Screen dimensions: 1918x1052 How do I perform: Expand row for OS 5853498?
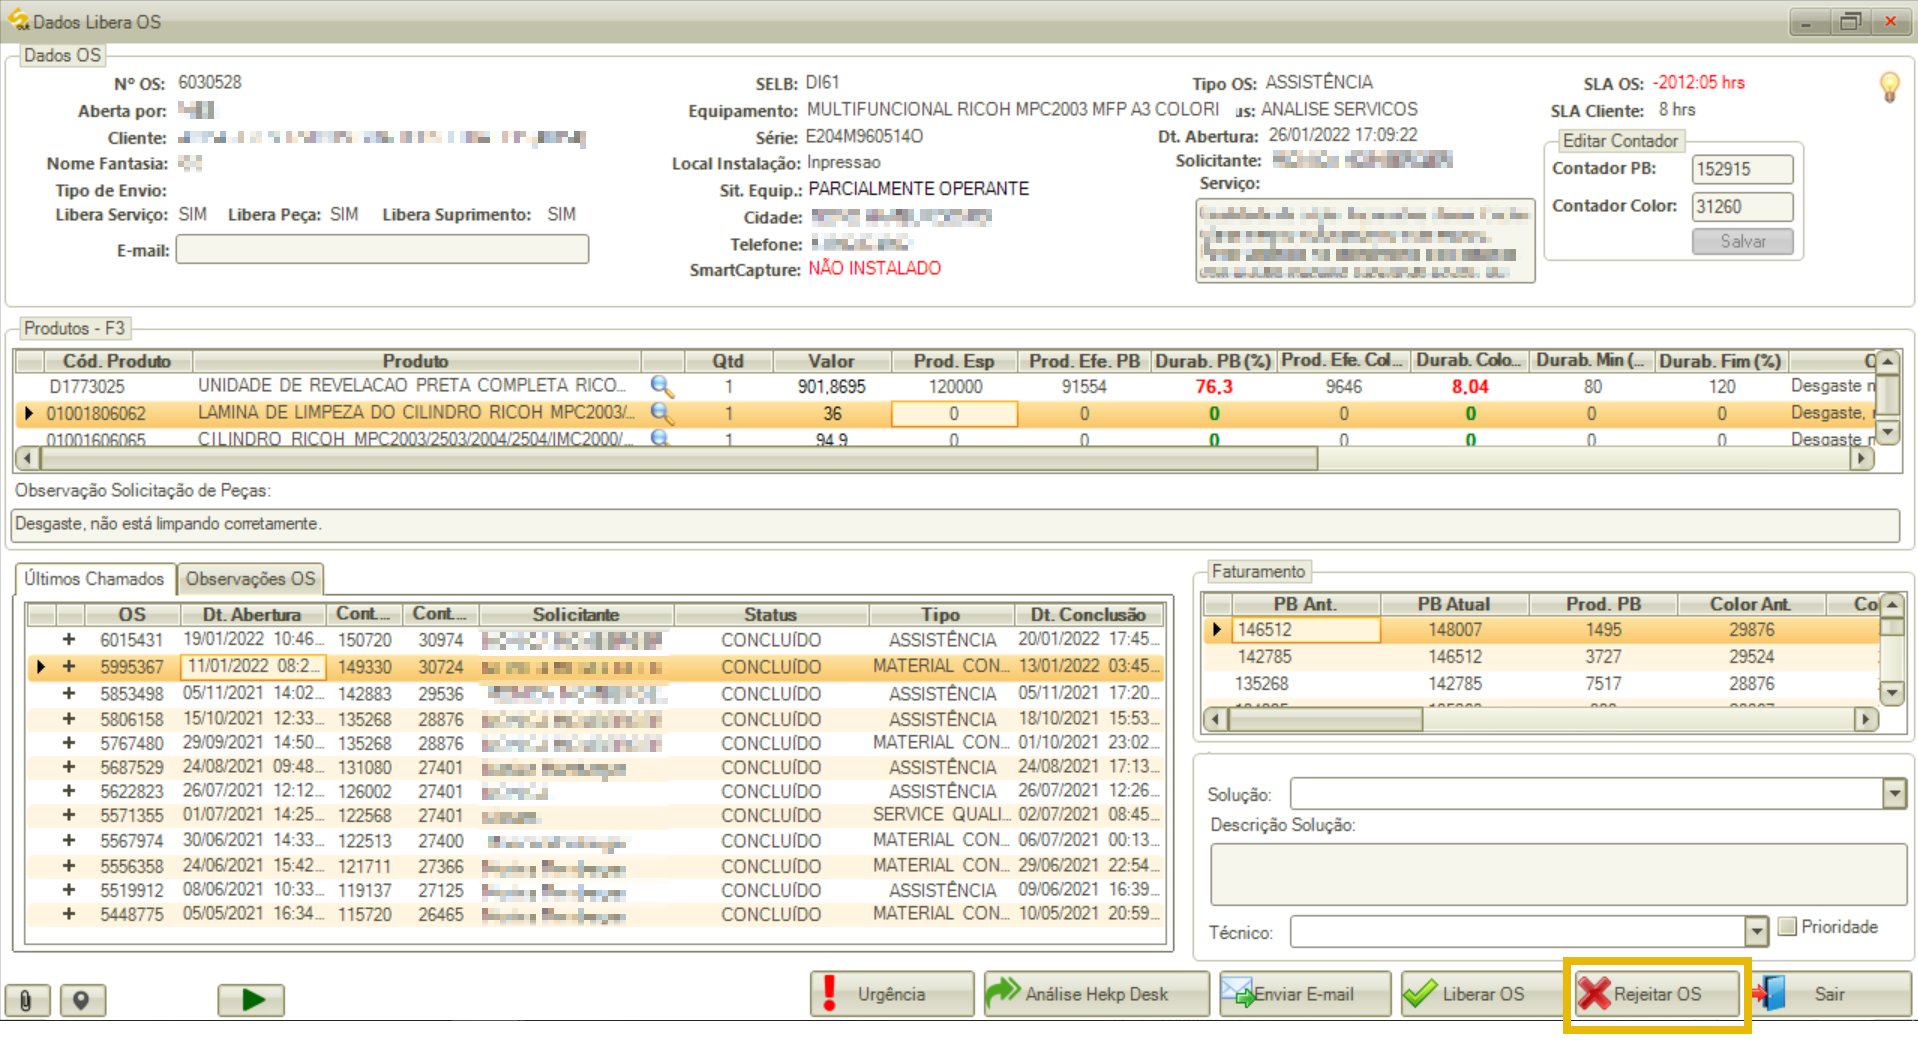coord(69,693)
